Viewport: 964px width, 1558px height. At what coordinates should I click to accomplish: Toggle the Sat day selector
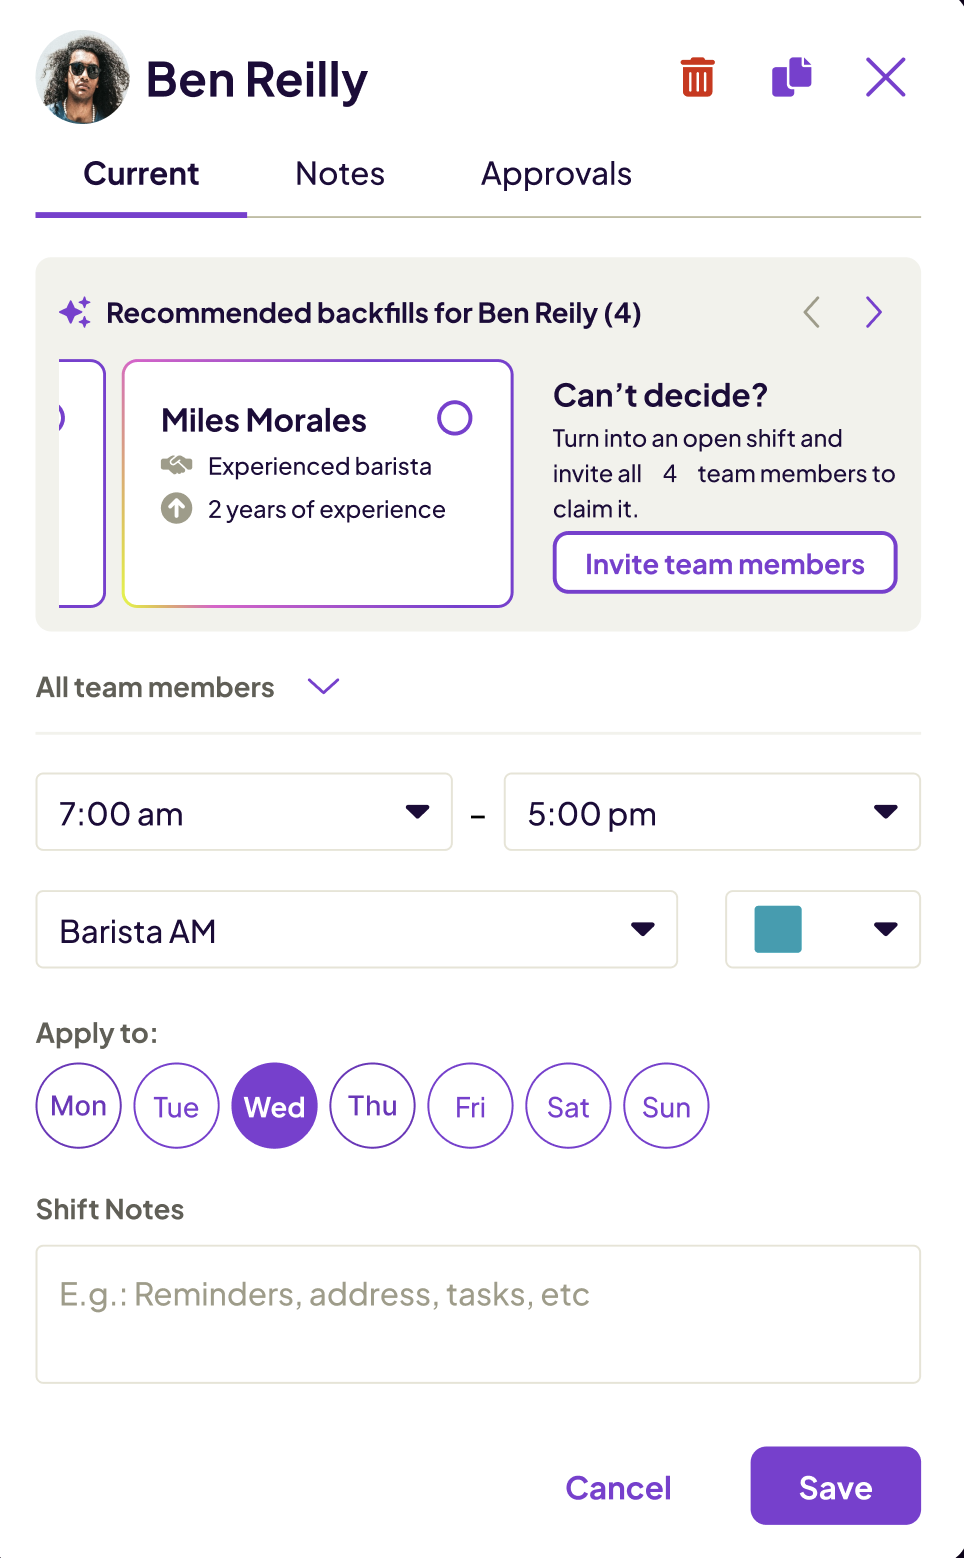[x=568, y=1106]
